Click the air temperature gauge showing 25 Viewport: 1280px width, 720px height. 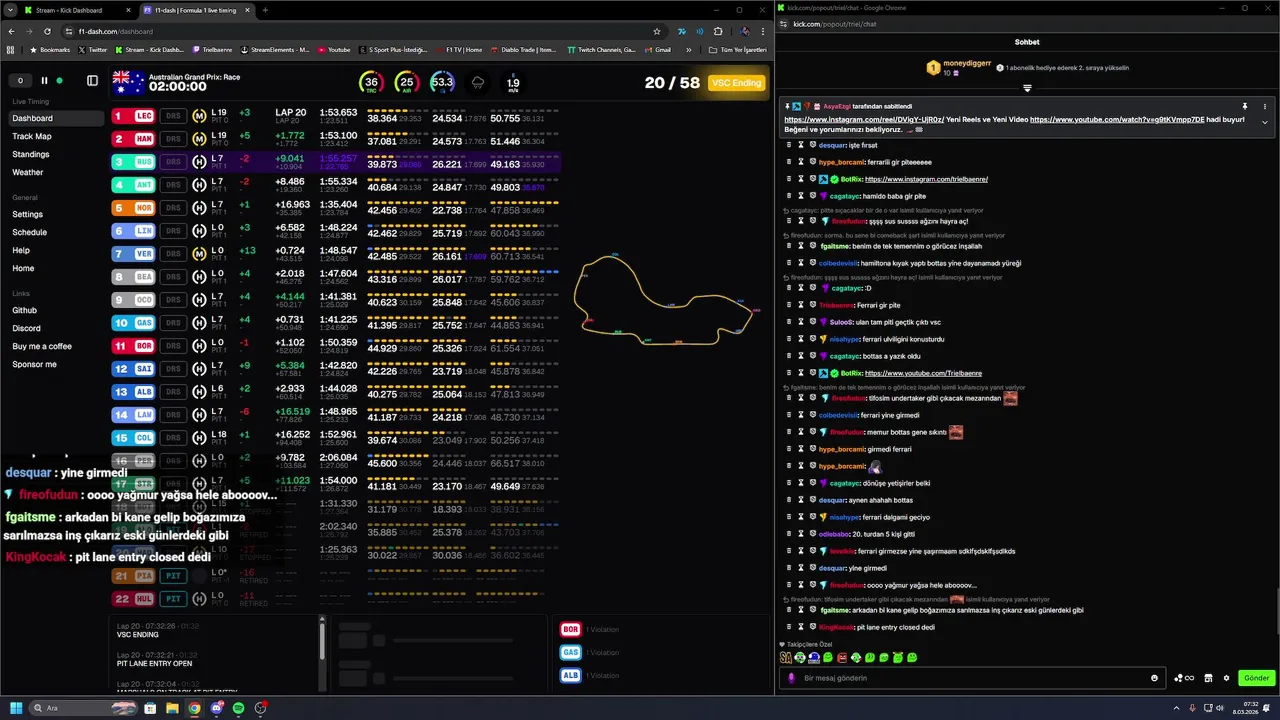tap(406, 83)
